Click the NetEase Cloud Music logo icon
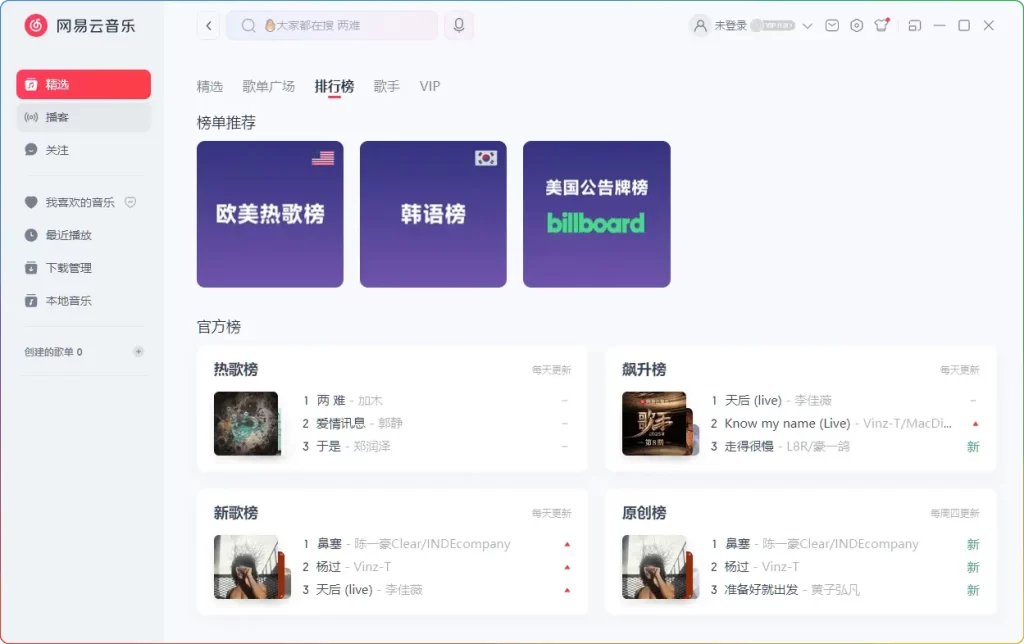 click(x=36, y=25)
